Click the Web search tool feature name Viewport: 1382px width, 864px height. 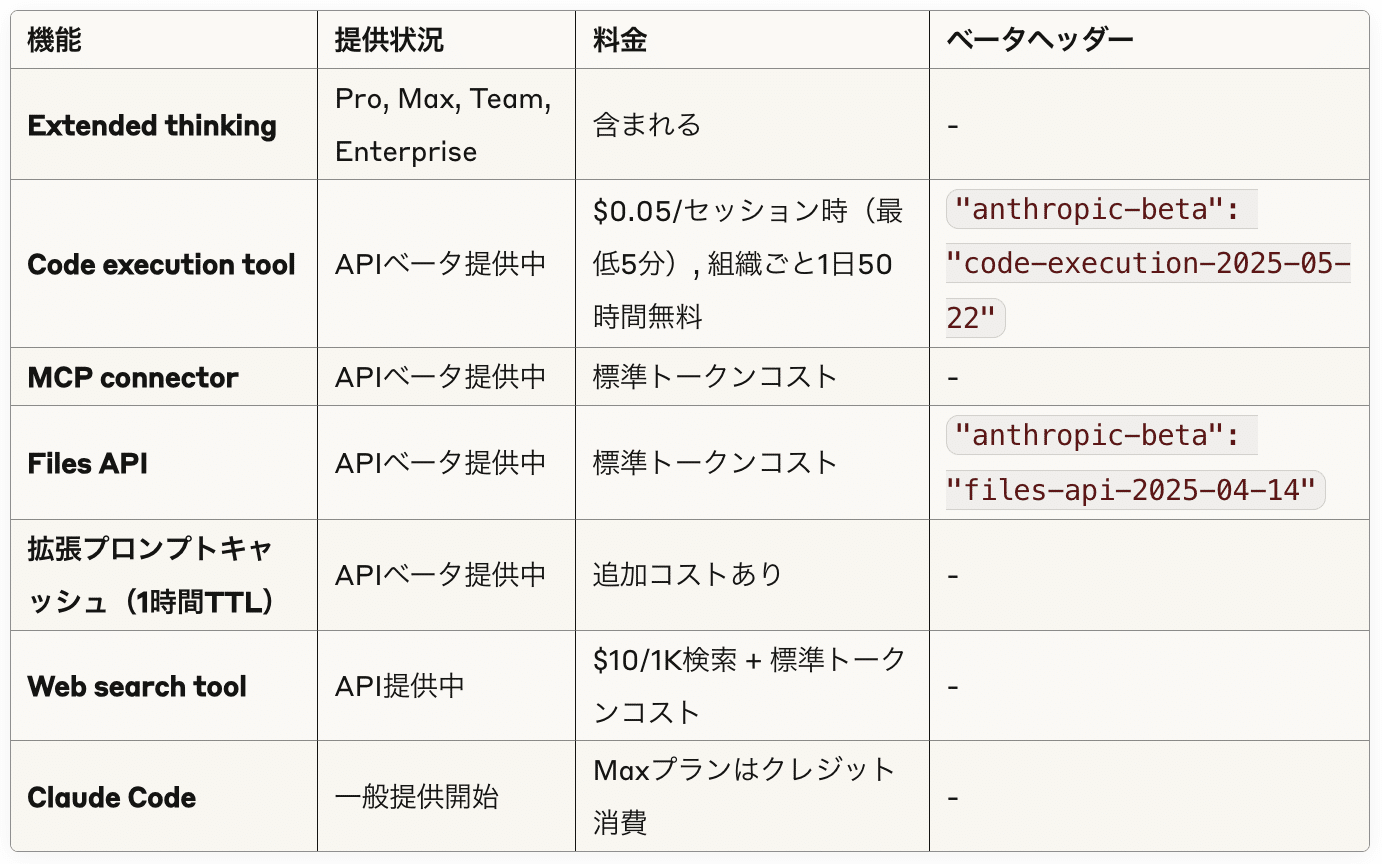coord(137,687)
